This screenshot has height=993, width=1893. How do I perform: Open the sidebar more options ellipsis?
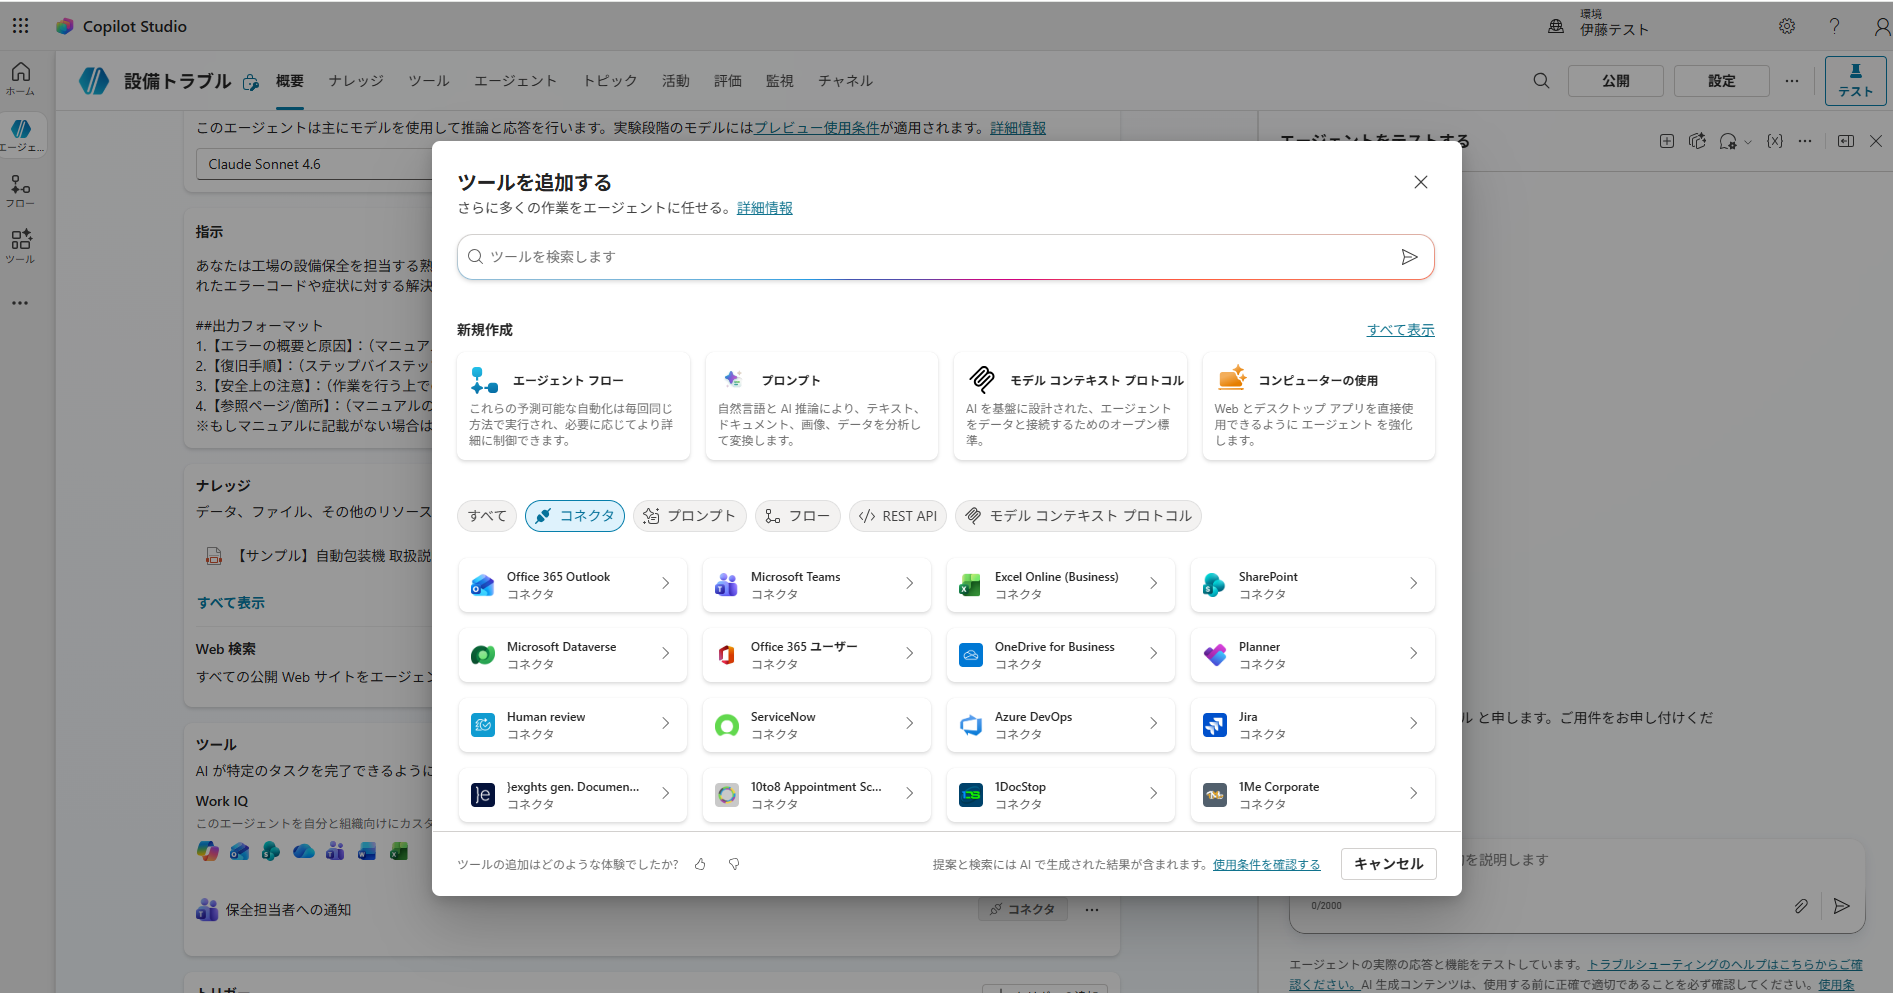(20, 303)
